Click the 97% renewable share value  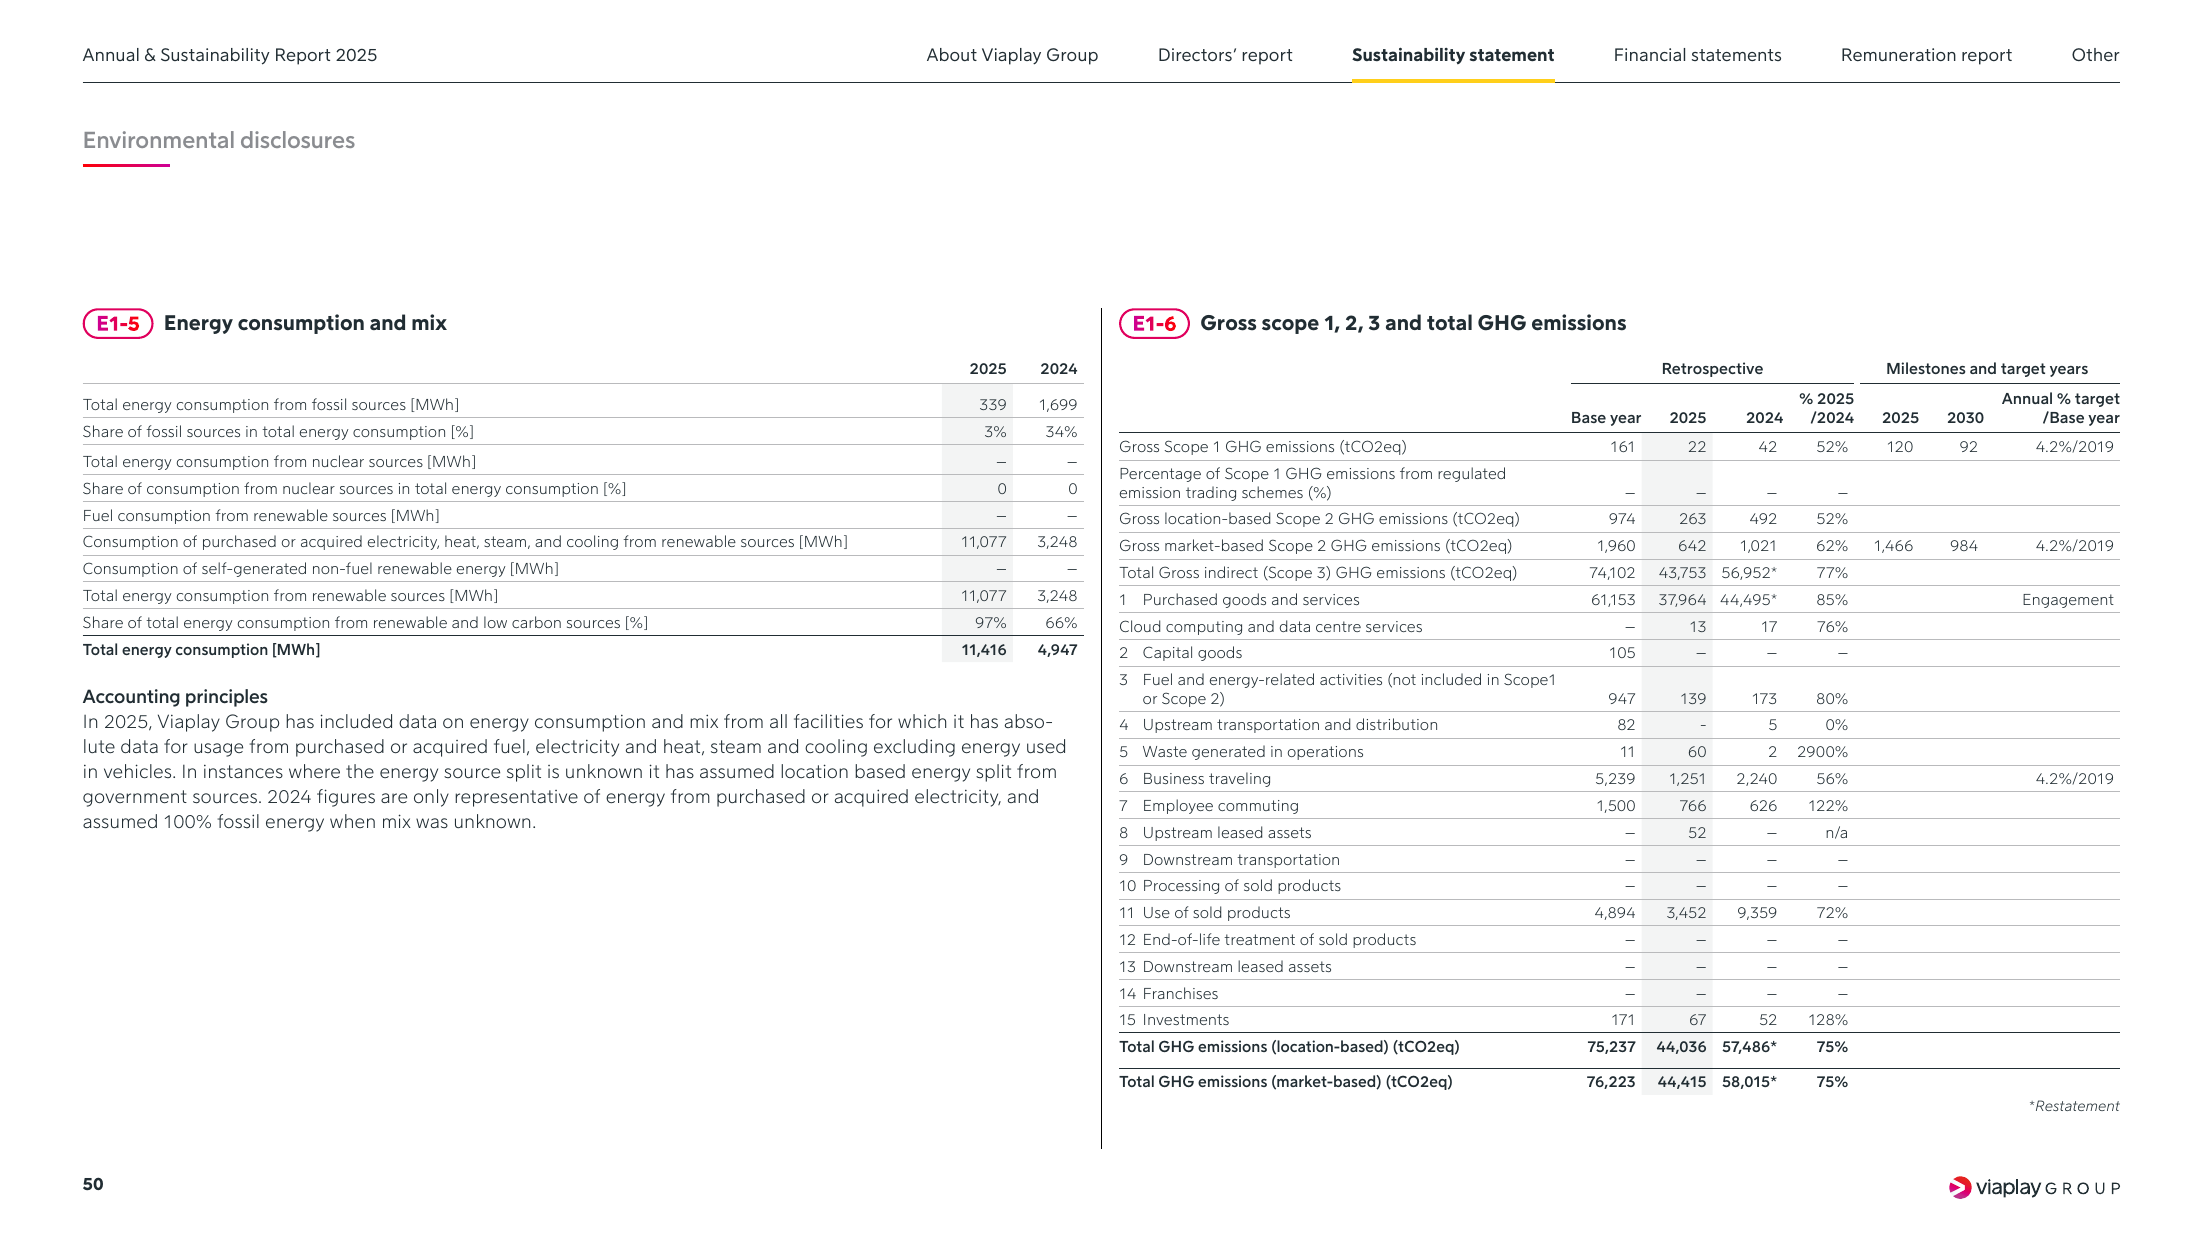point(990,623)
